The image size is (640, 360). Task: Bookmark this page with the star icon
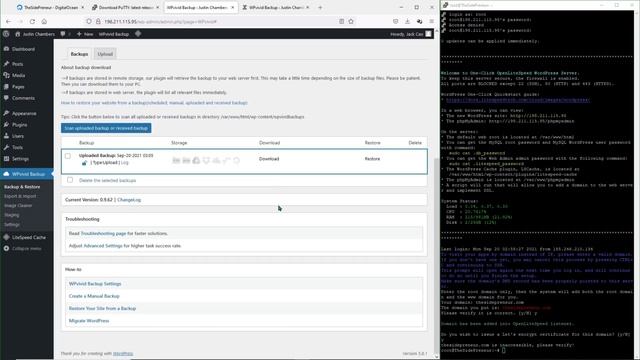[351, 22]
